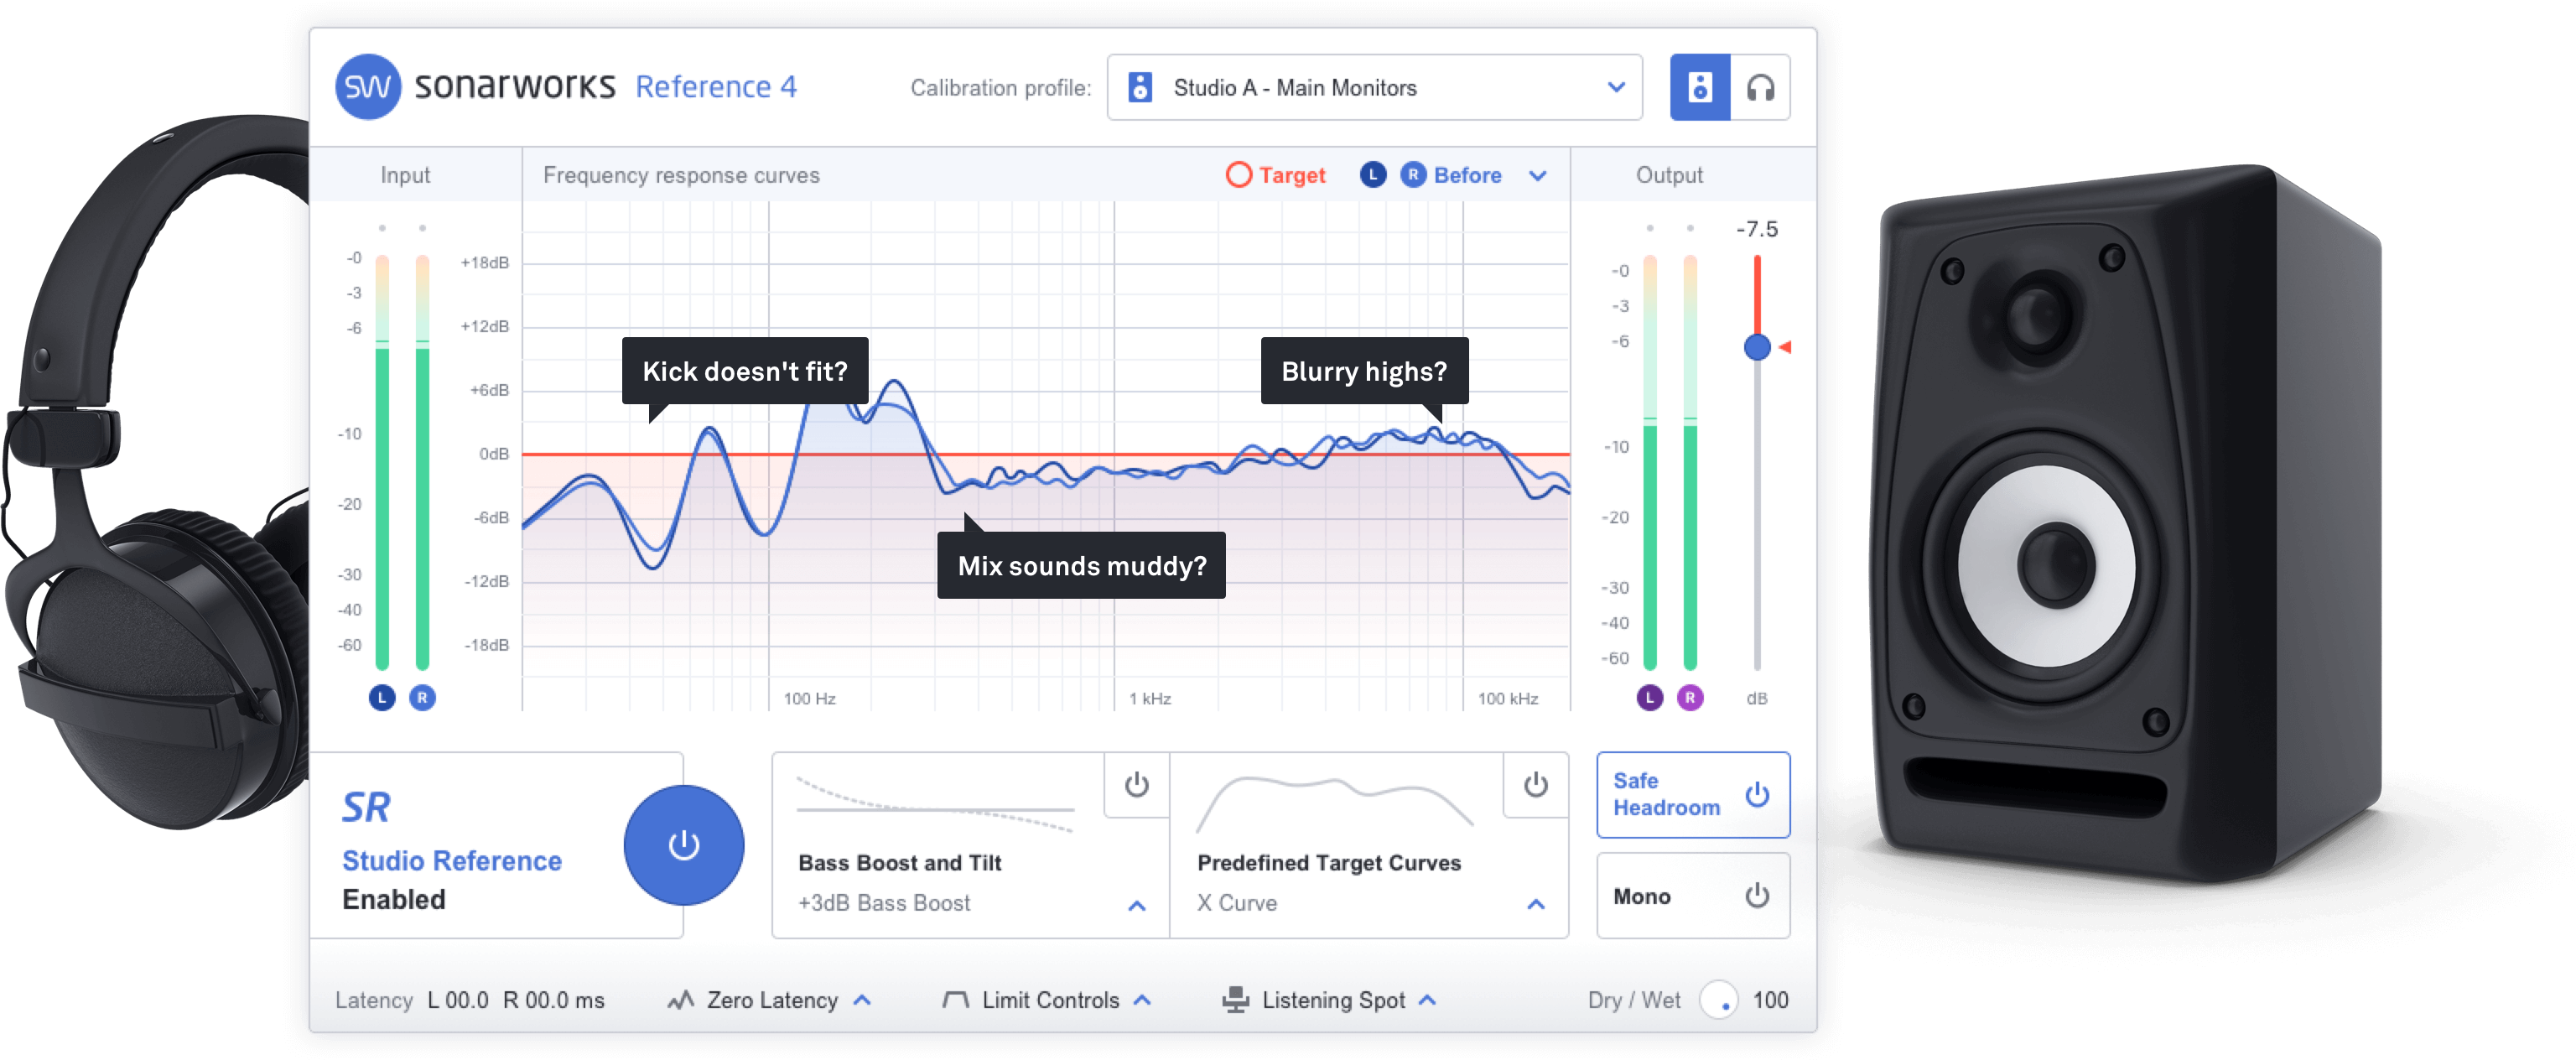The height and width of the screenshot is (1060, 2576).
Task: Click the input left channel L badge
Action: pyautogui.click(x=382, y=697)
